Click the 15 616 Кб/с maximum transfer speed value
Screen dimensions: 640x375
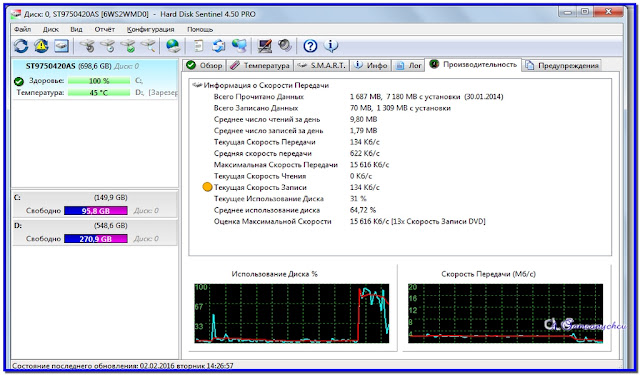tap(369, 165)
